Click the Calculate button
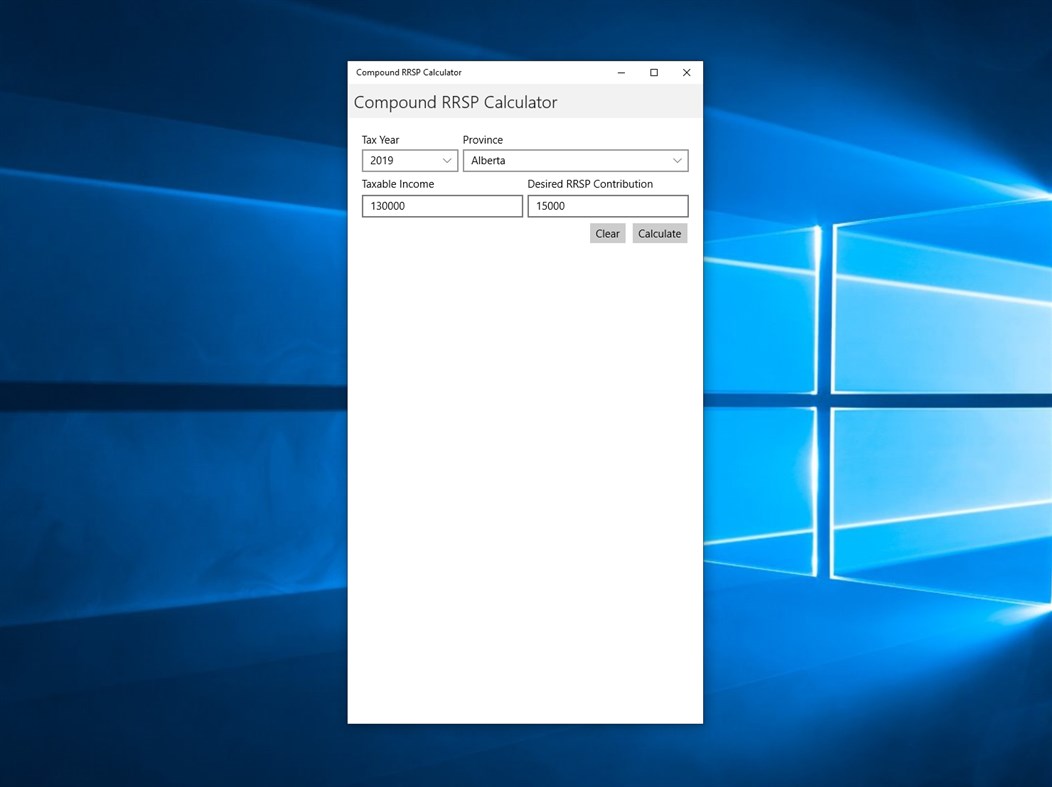This screenshot has width=1052, height=787. pyautogui.click(x=659, y=233)
